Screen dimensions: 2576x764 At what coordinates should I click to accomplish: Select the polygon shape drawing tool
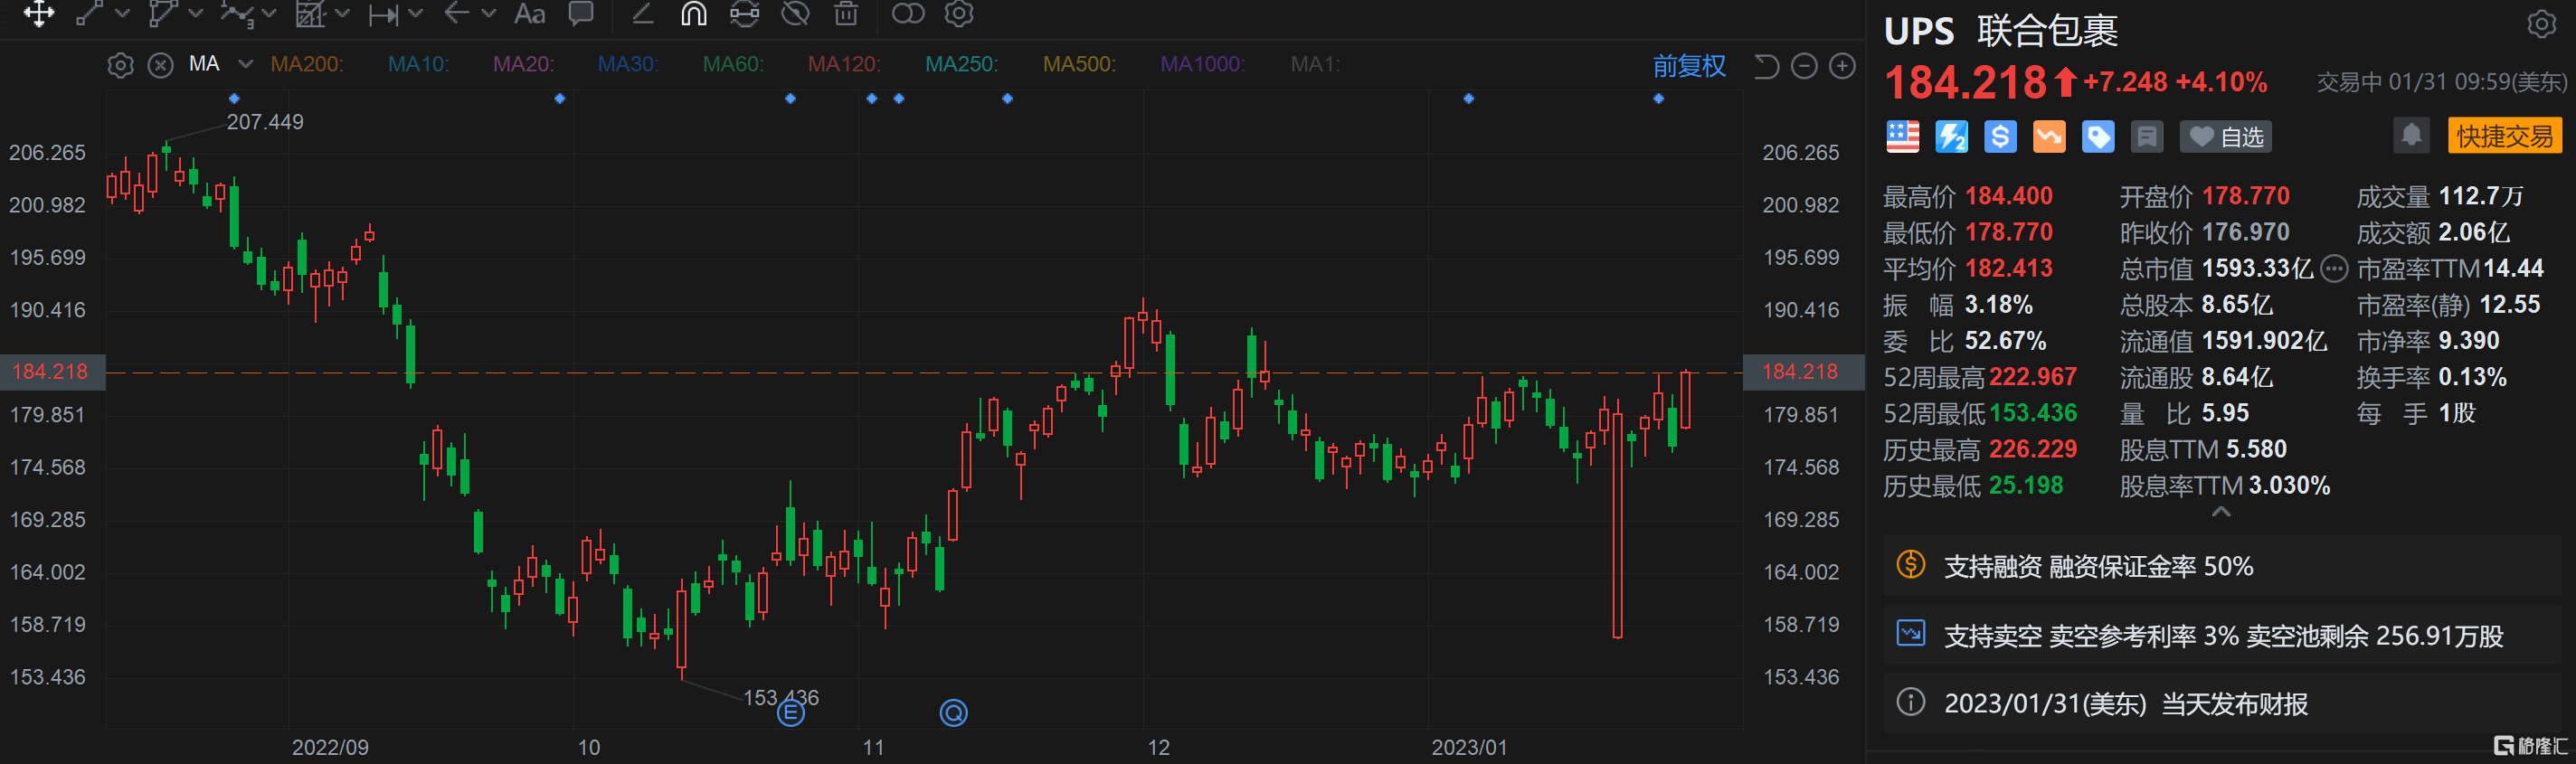click(163, 14)
